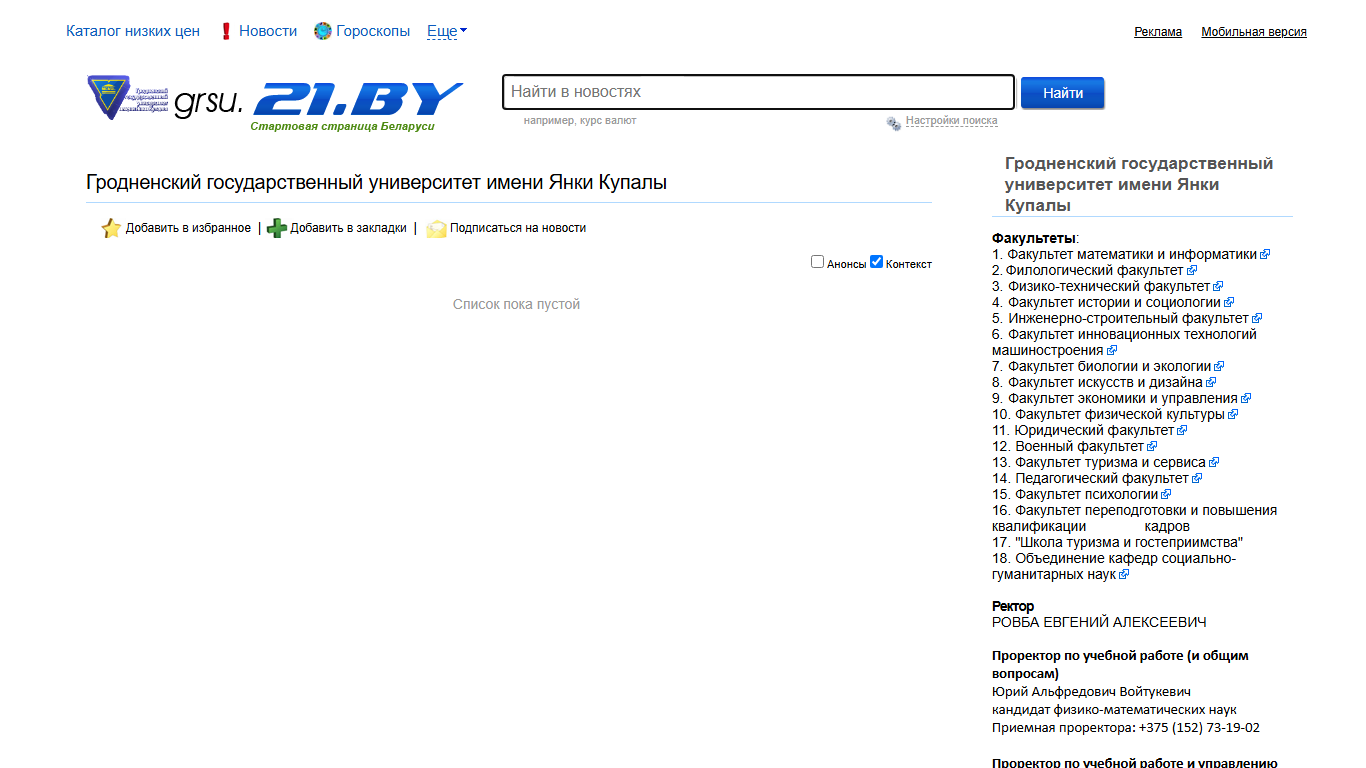Open external link icon for Факультет математики и информатики
Viewport: 1366px width, 768px height.
coord(1265,255)
